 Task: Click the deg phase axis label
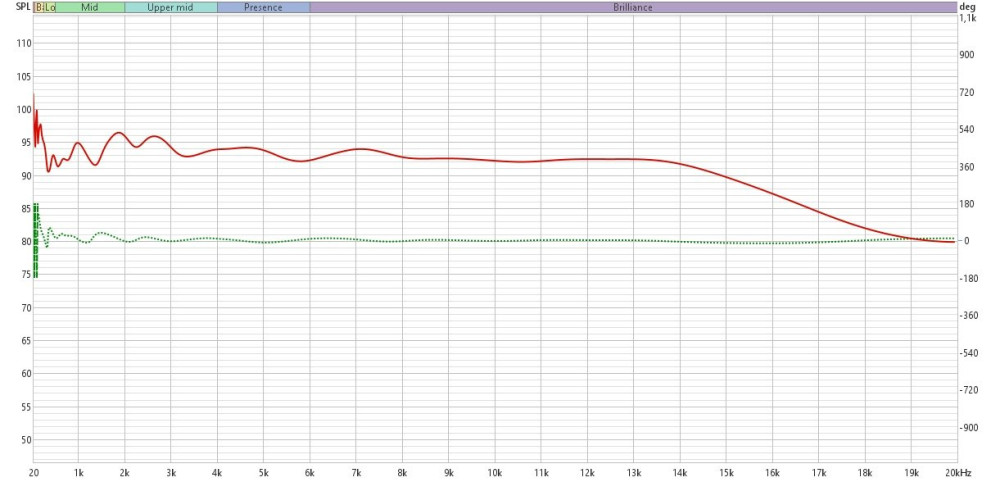(x=967, y=7)
